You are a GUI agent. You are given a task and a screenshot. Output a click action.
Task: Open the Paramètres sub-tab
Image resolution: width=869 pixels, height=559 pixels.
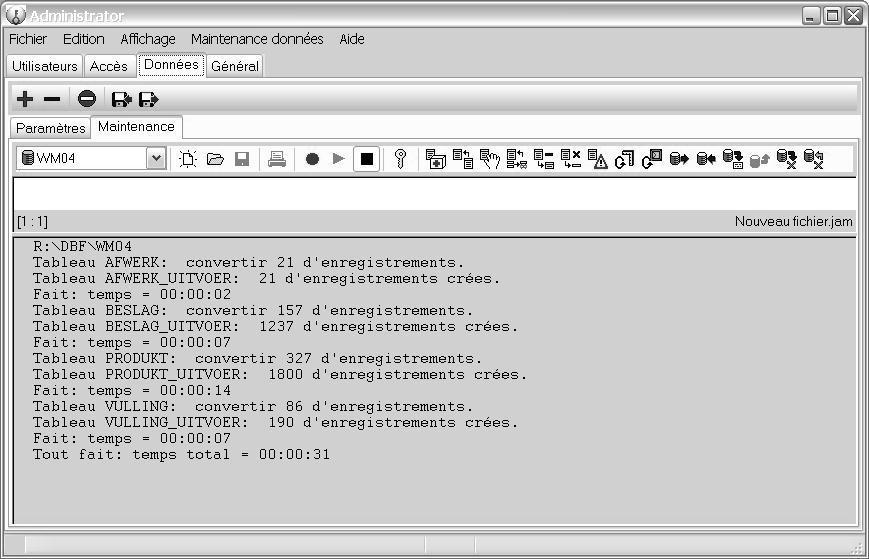point(50,128)
